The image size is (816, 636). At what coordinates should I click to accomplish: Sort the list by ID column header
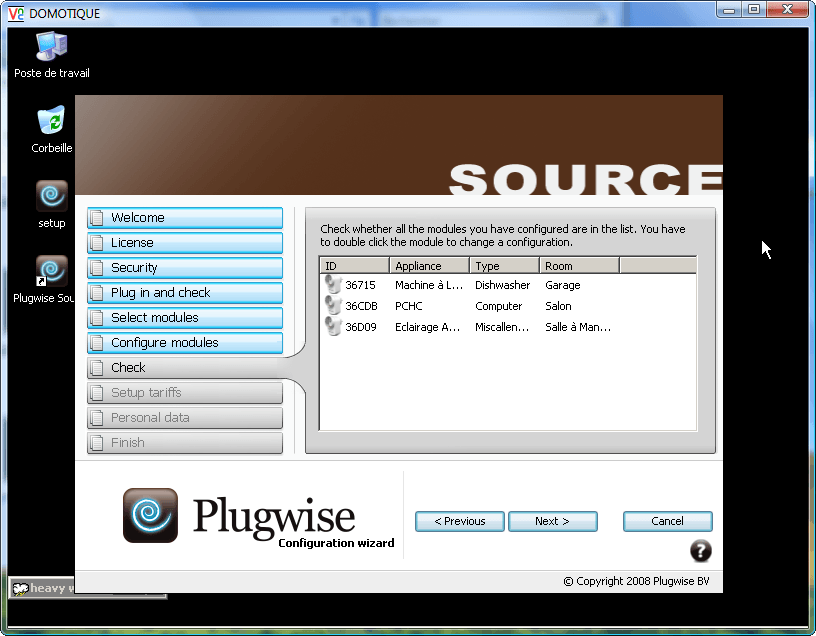(354, 265)
